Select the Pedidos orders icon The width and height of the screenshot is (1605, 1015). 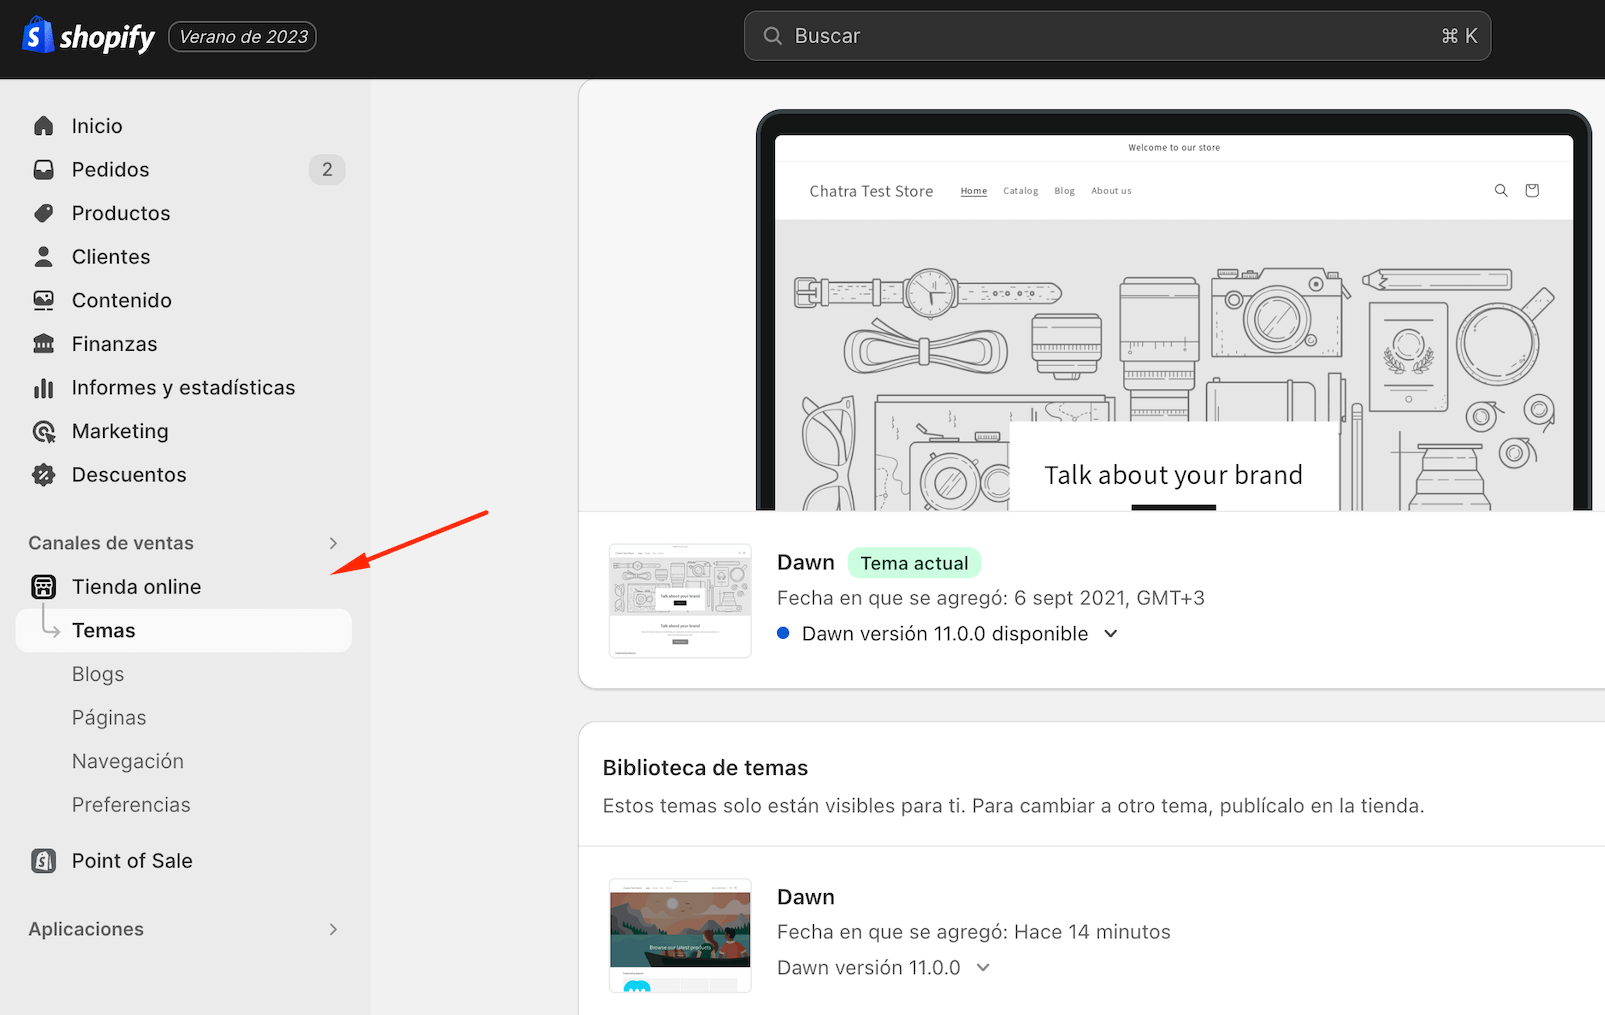(x=44, y=169)
